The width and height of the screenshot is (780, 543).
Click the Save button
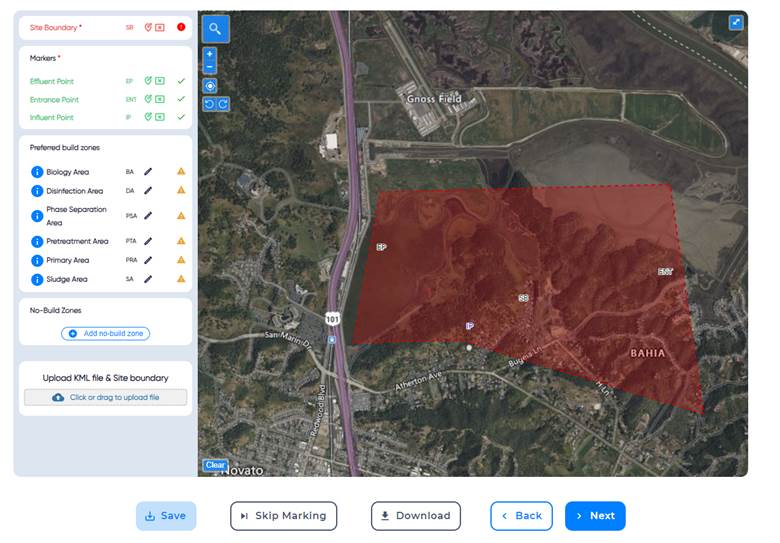coord(166,516)
